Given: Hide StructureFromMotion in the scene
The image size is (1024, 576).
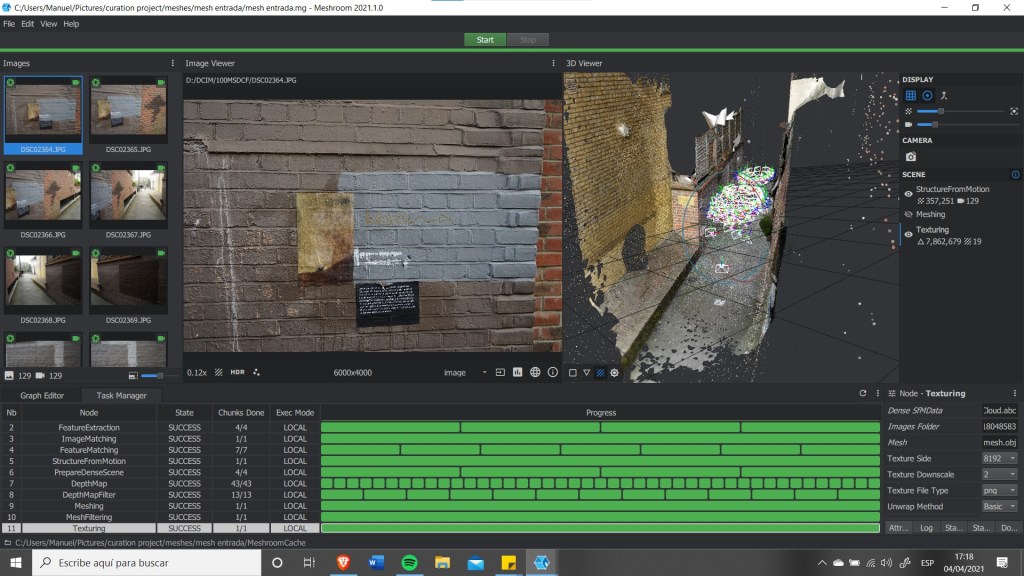Looking at the screenshot, I should 908,194.
